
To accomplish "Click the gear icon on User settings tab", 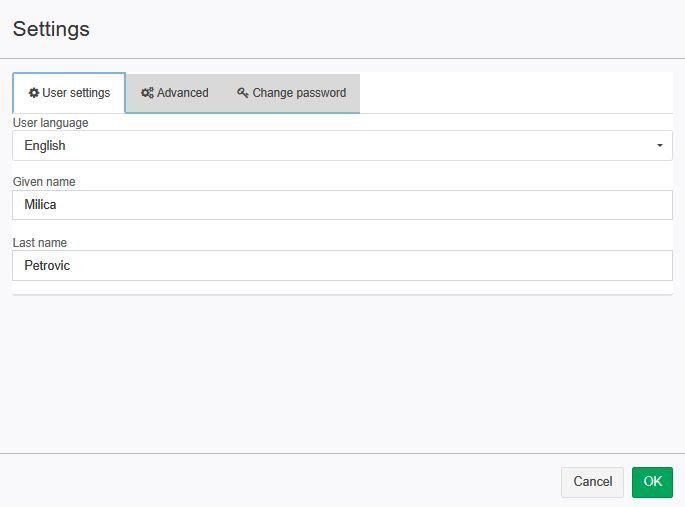I will point(34,93).
